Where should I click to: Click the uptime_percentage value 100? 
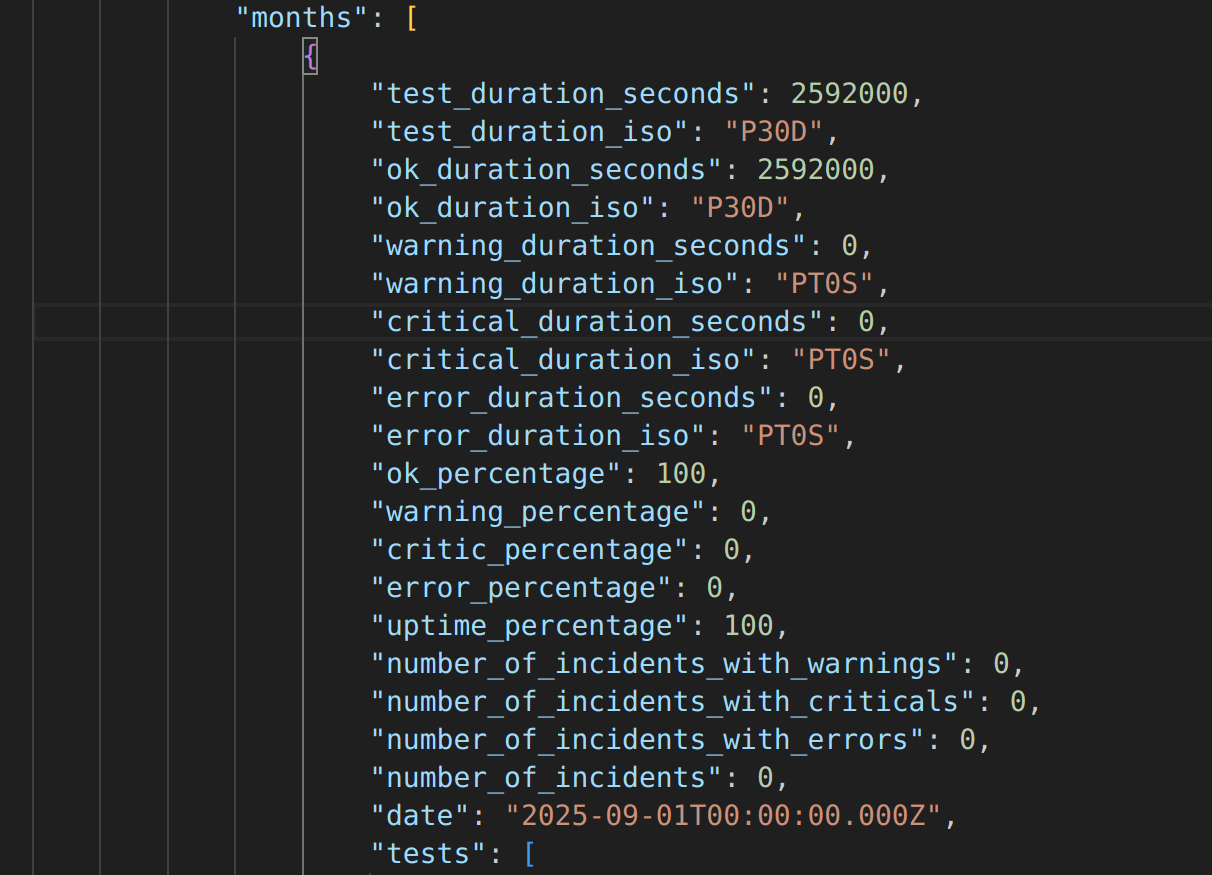pos(748,626)
